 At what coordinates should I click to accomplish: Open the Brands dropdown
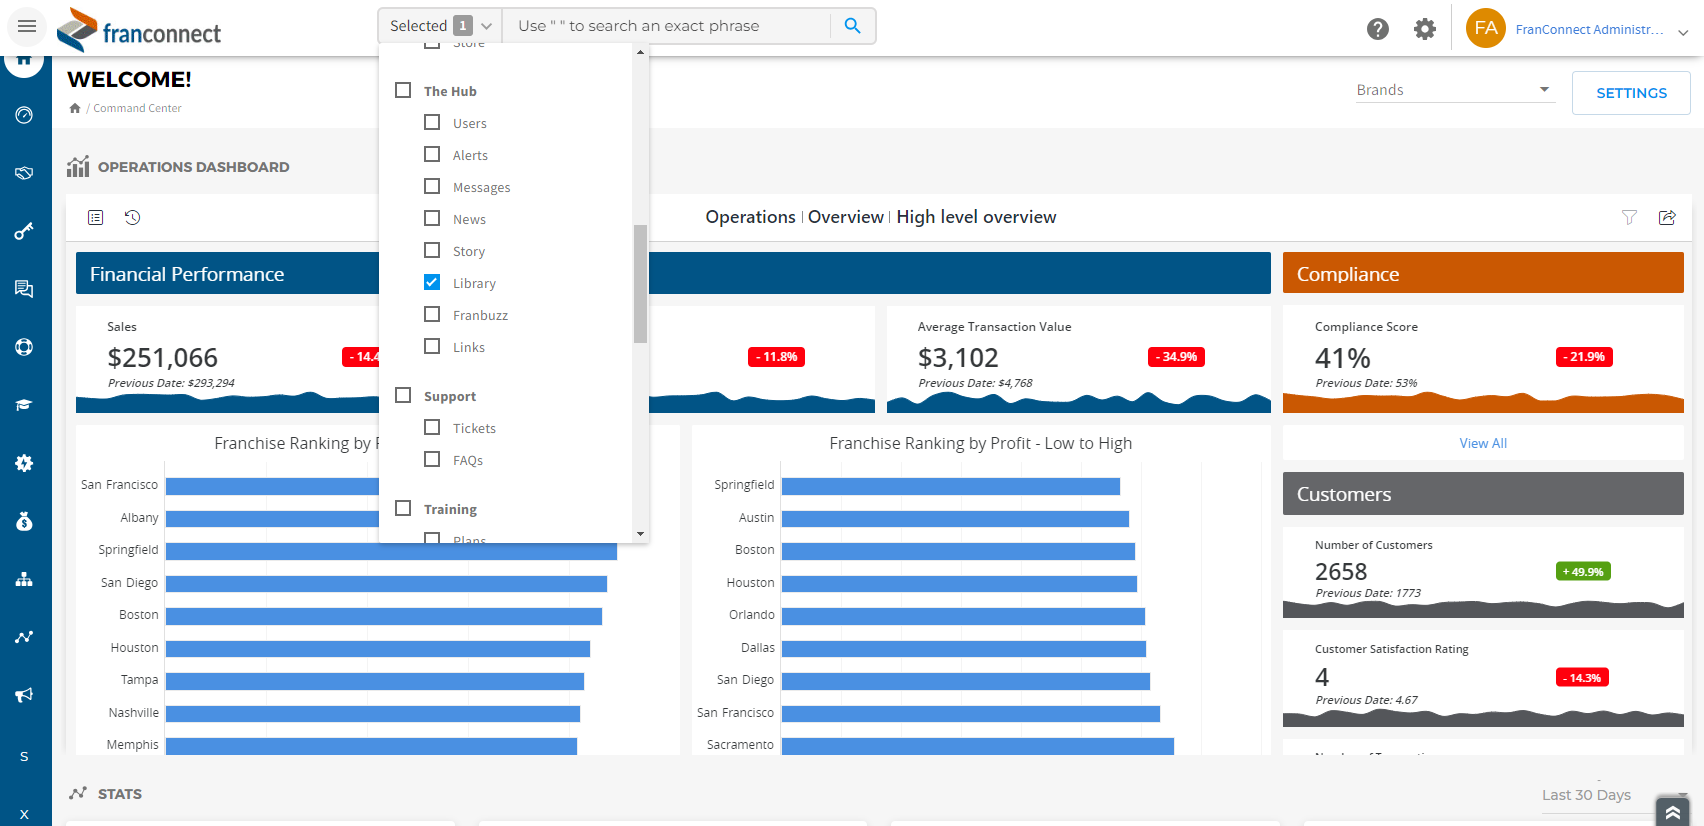pyautogui.click(x=1454, y=90)
